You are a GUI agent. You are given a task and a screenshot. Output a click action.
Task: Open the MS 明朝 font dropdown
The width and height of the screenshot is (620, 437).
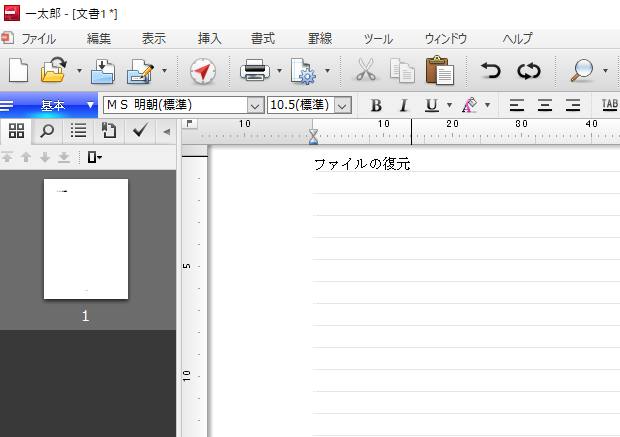[254, 105]
